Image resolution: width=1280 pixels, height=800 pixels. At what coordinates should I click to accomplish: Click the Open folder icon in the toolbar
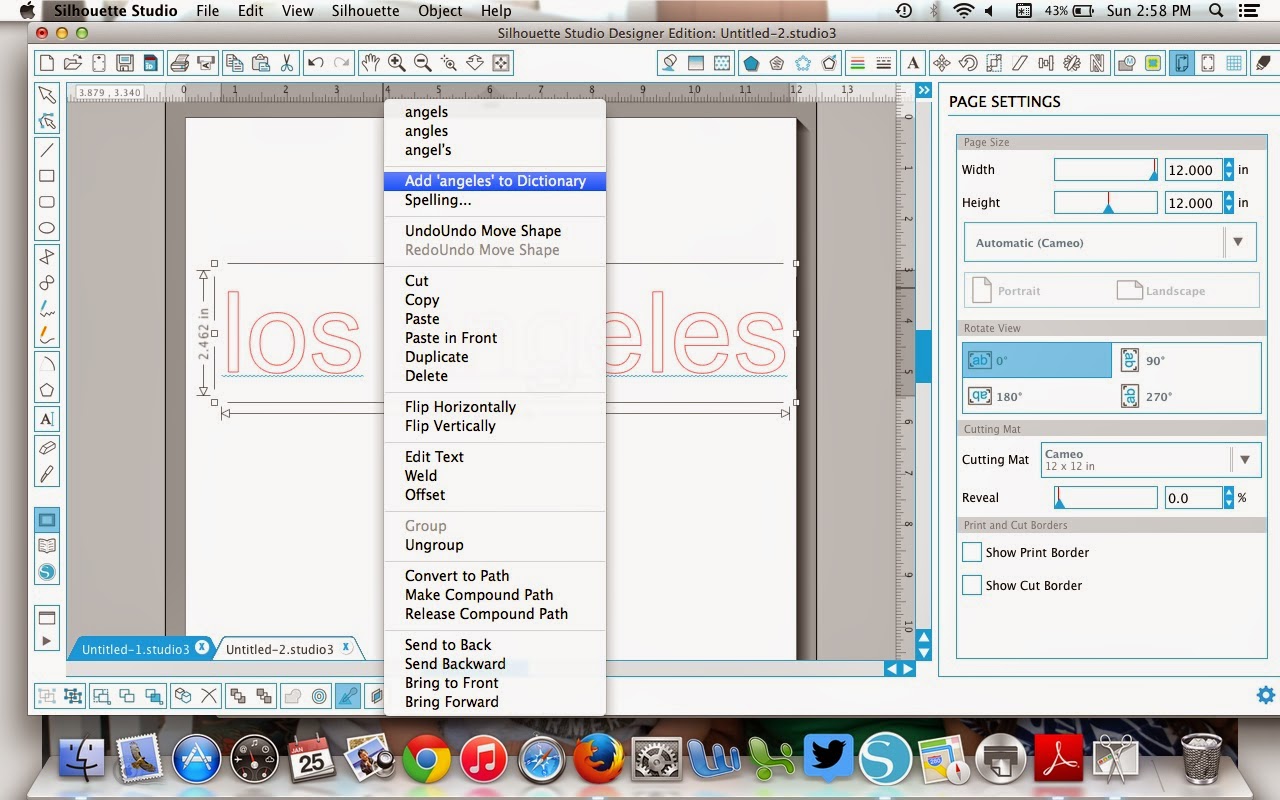pyautogui.click(x=72, y=63)
